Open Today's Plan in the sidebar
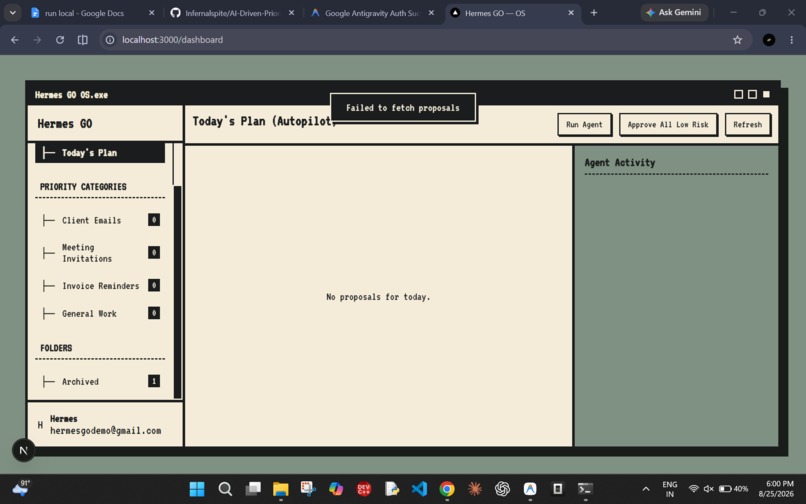 [100, 153]
